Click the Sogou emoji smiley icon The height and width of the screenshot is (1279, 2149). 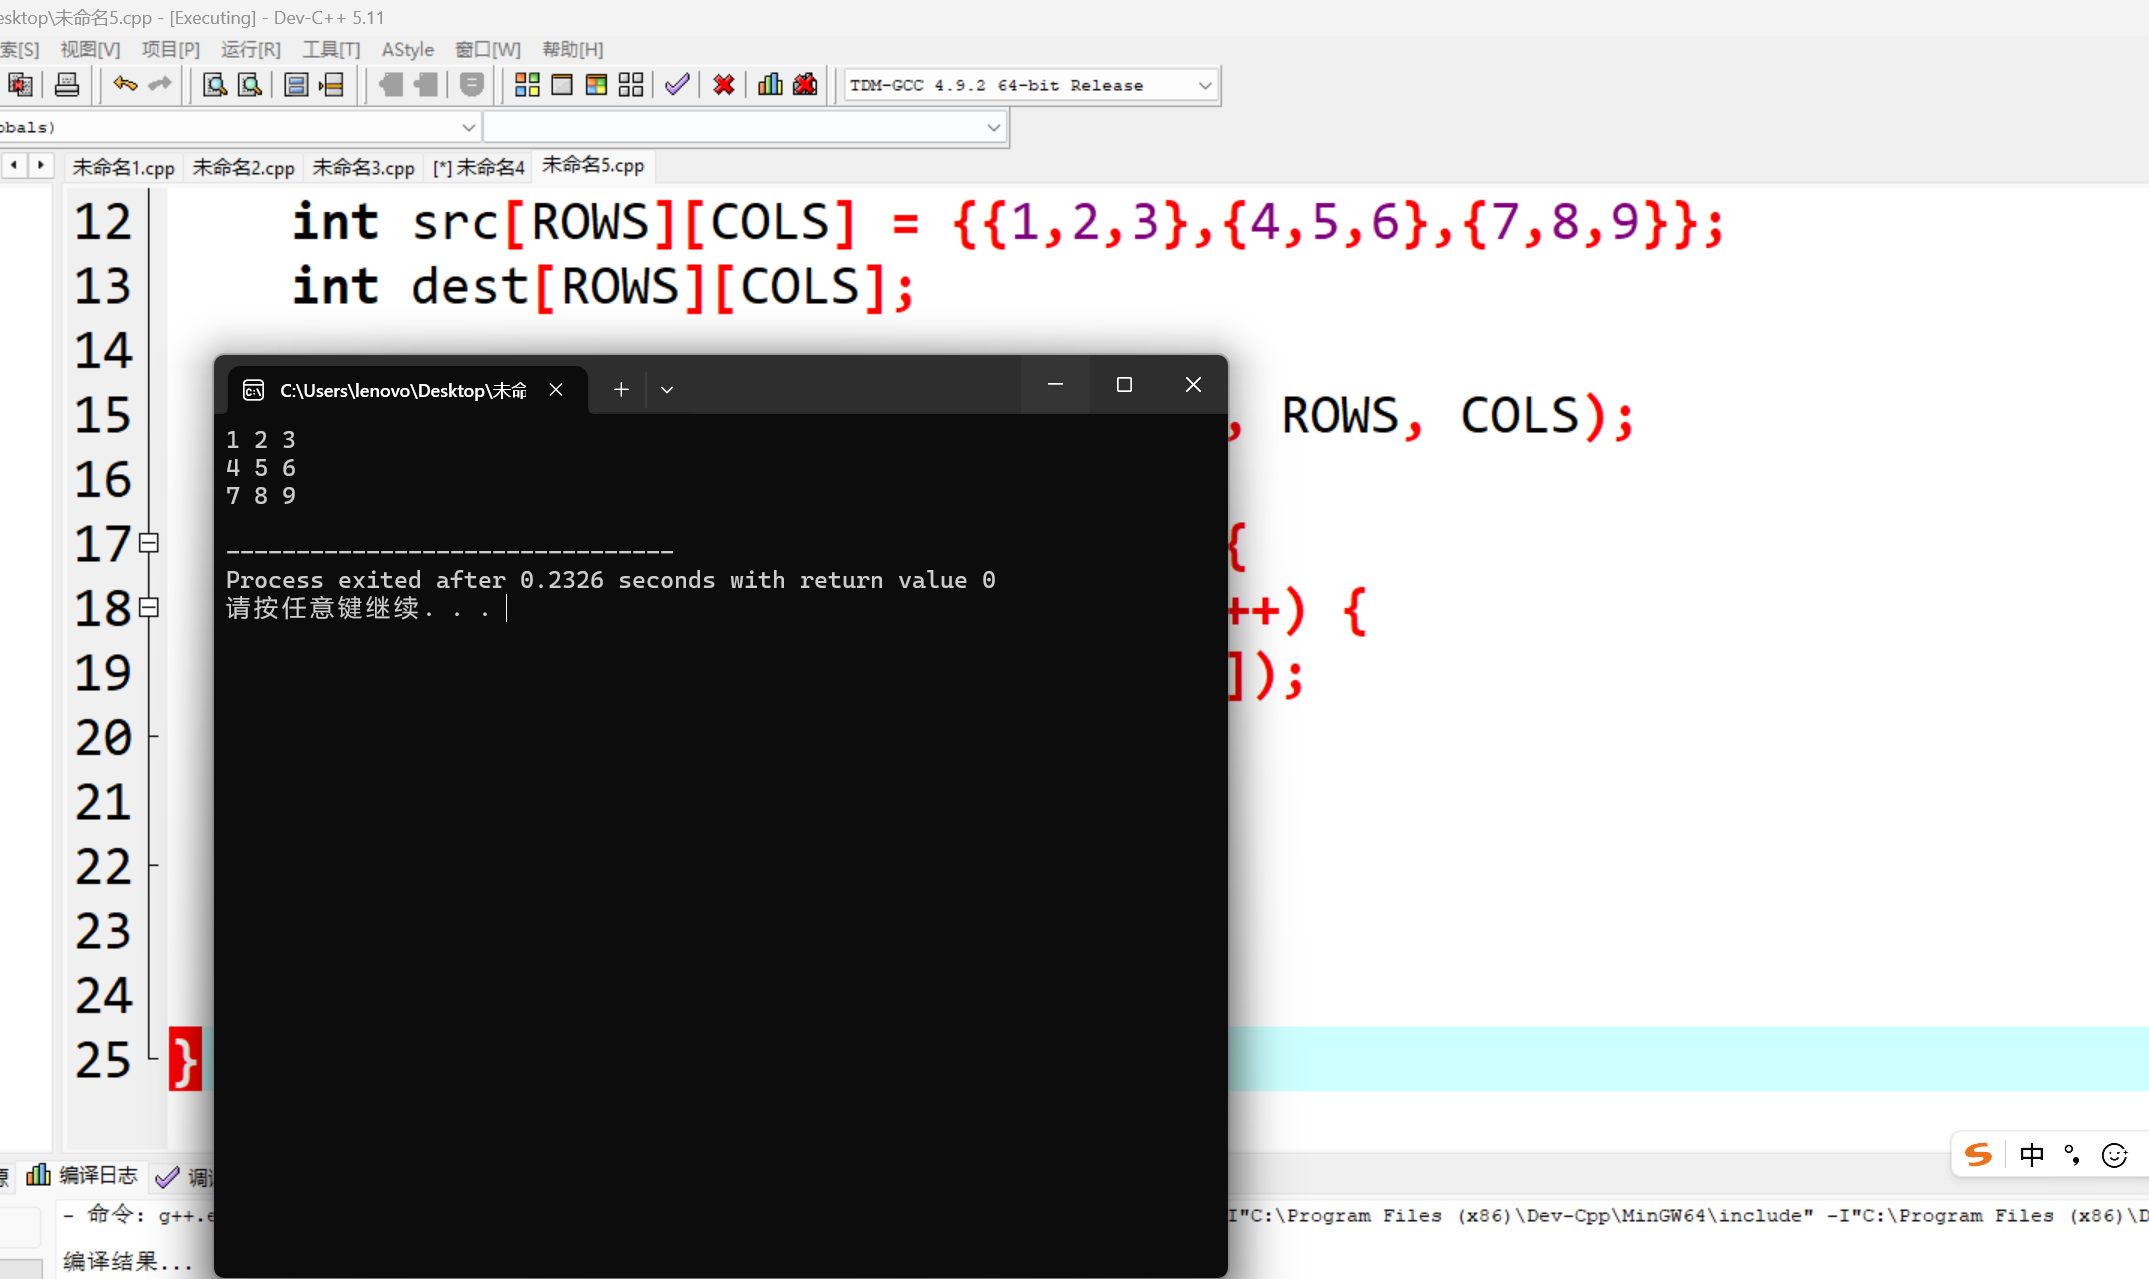pos(2114,1156)
